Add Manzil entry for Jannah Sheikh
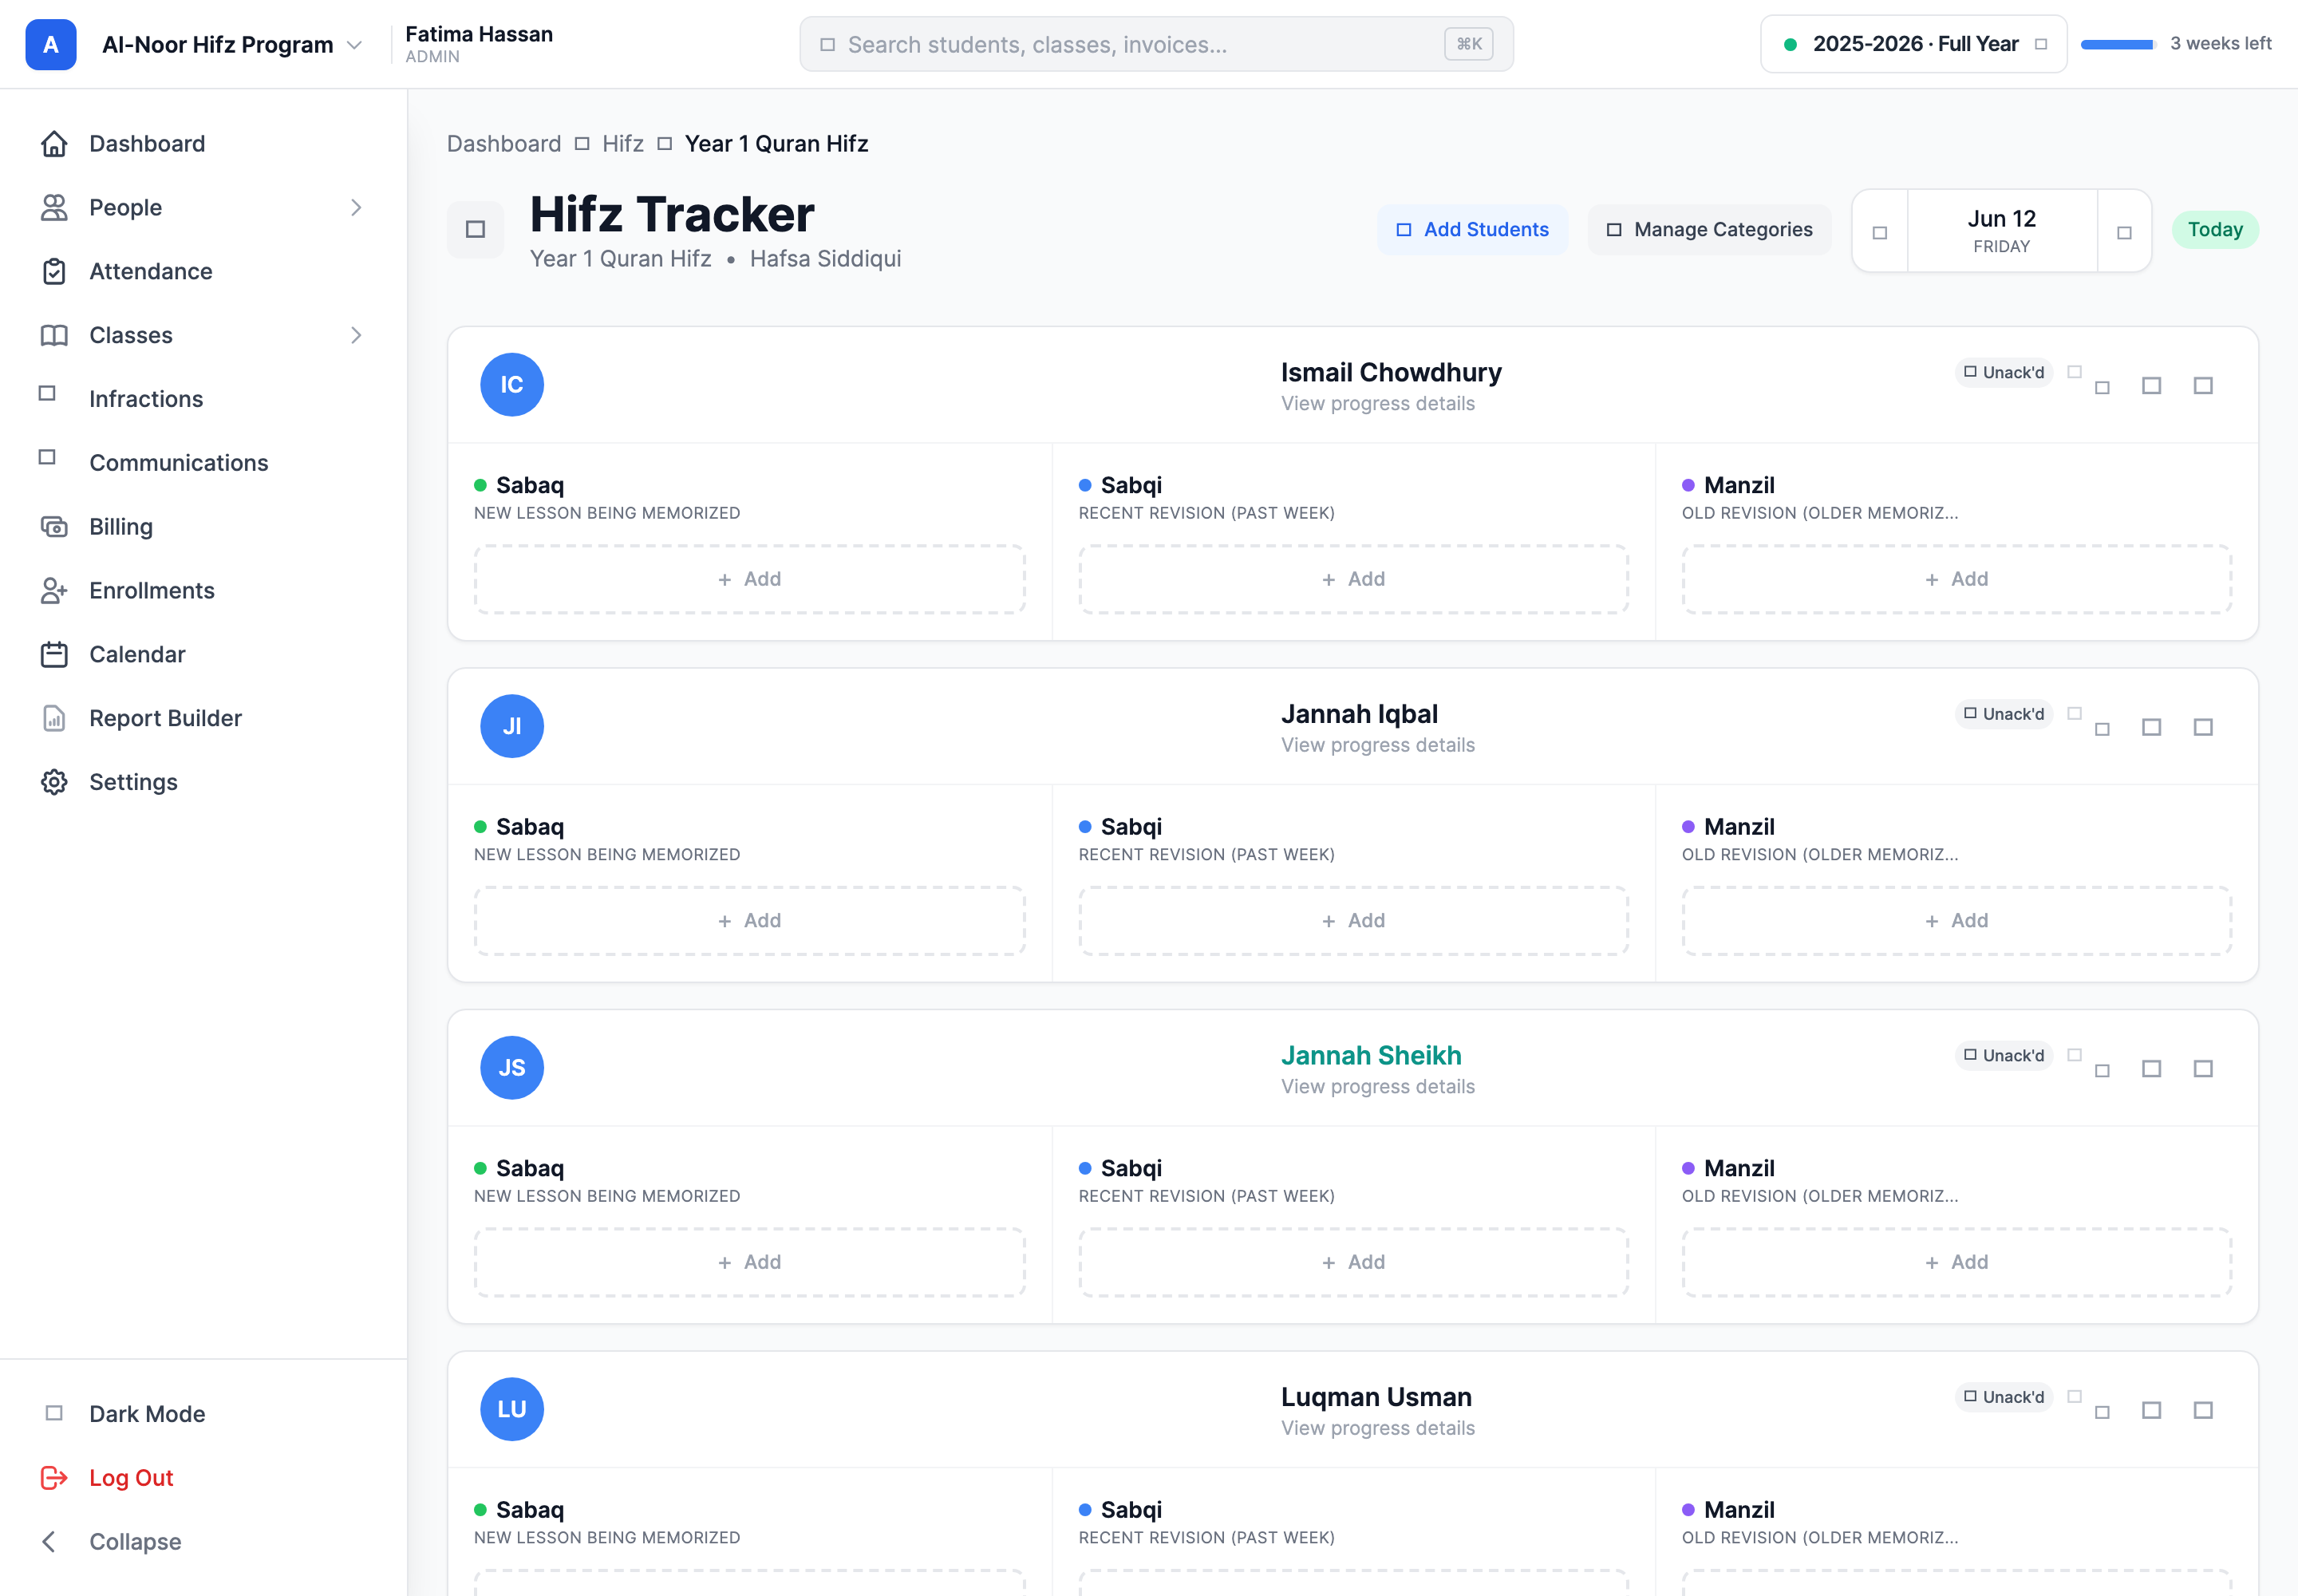 (1957, 1262)
